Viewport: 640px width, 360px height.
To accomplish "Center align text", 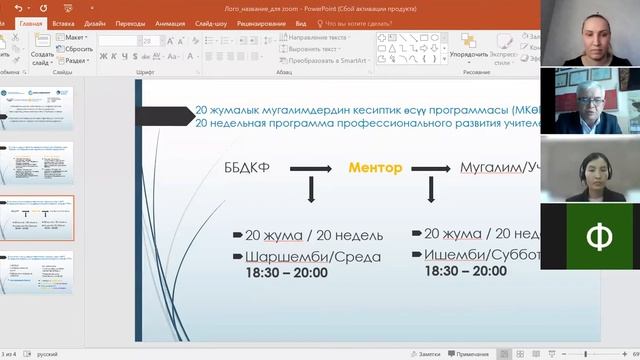I will pos(220,56).
